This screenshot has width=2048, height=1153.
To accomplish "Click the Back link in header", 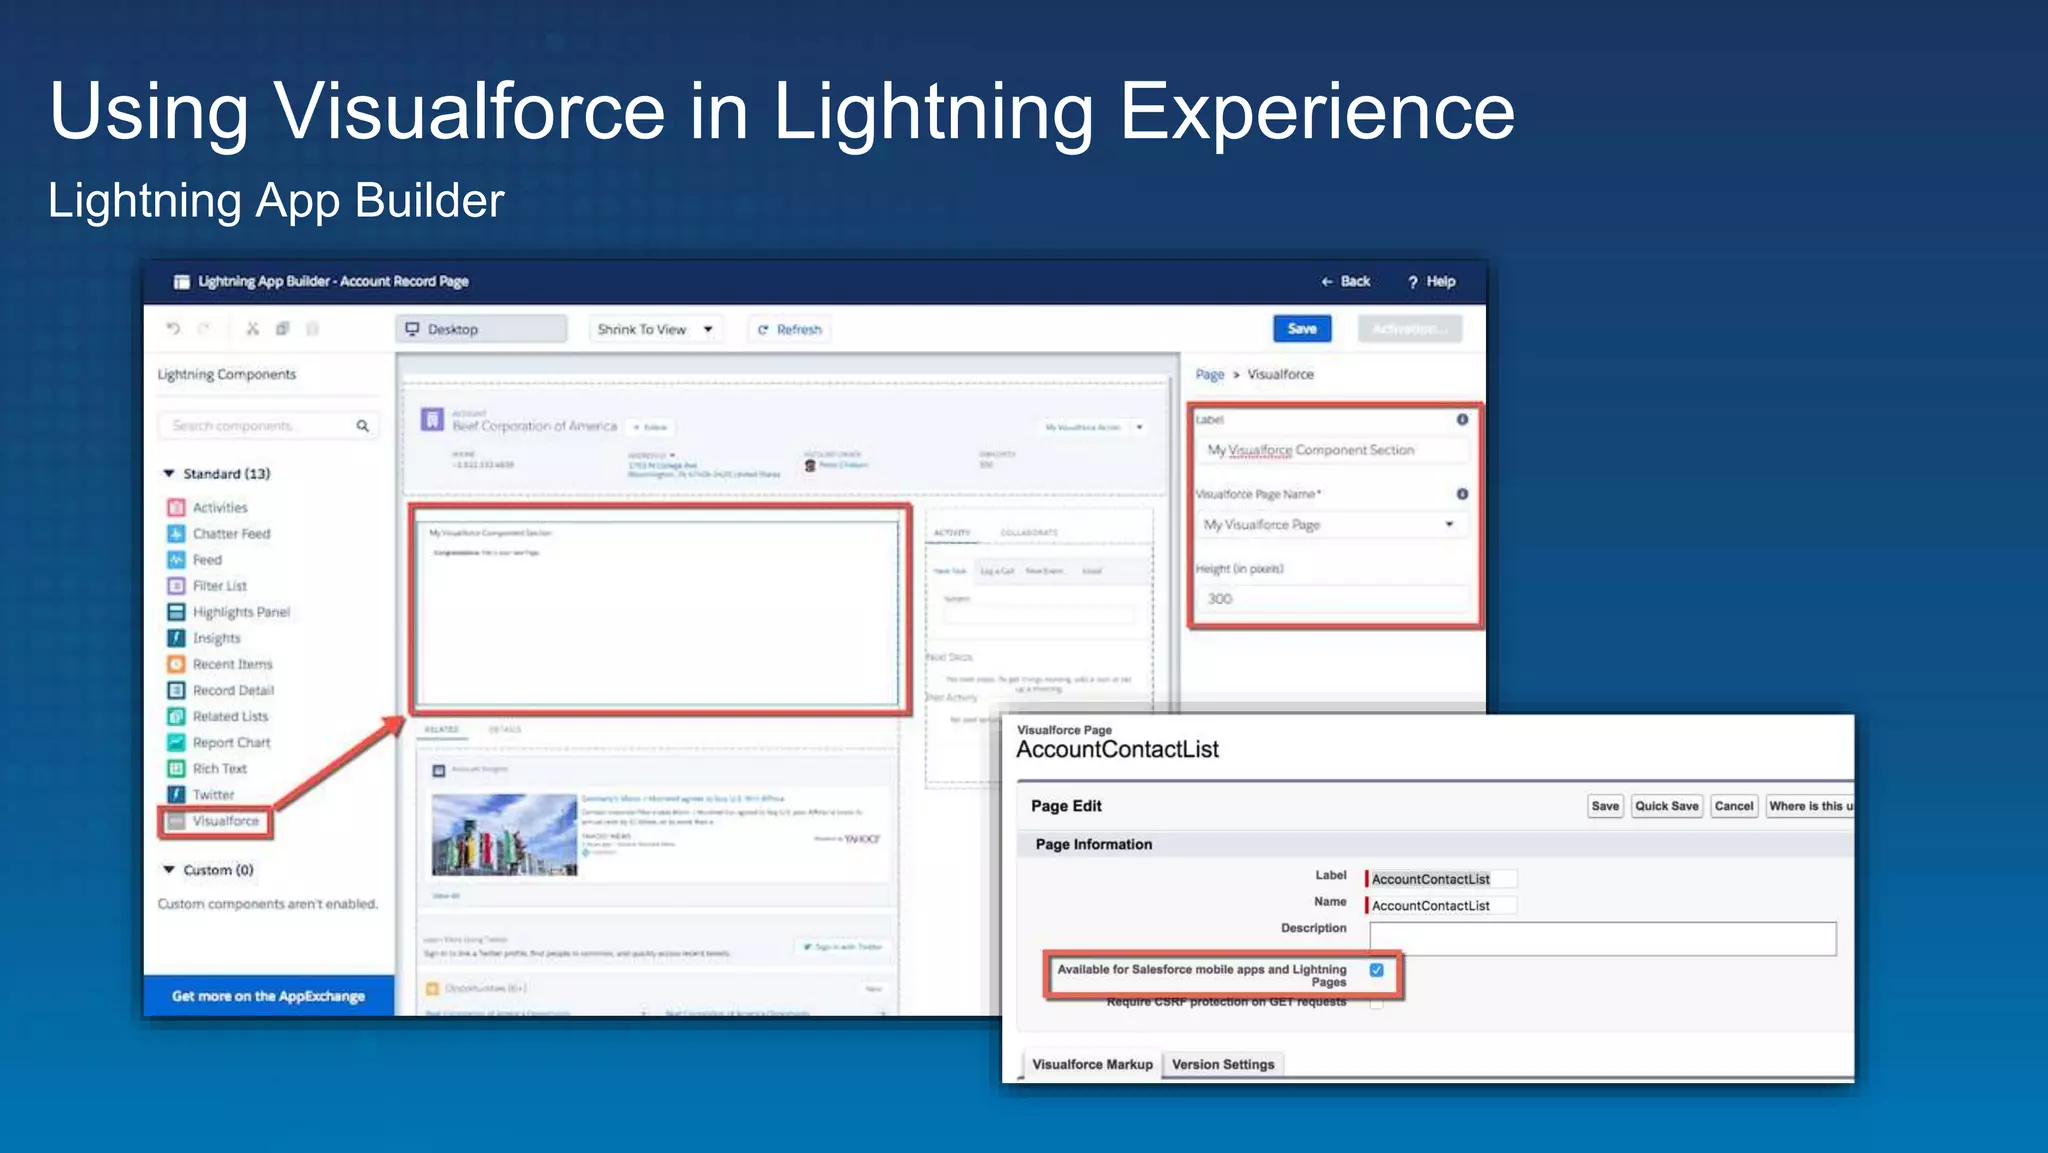I will point(1346,282).
